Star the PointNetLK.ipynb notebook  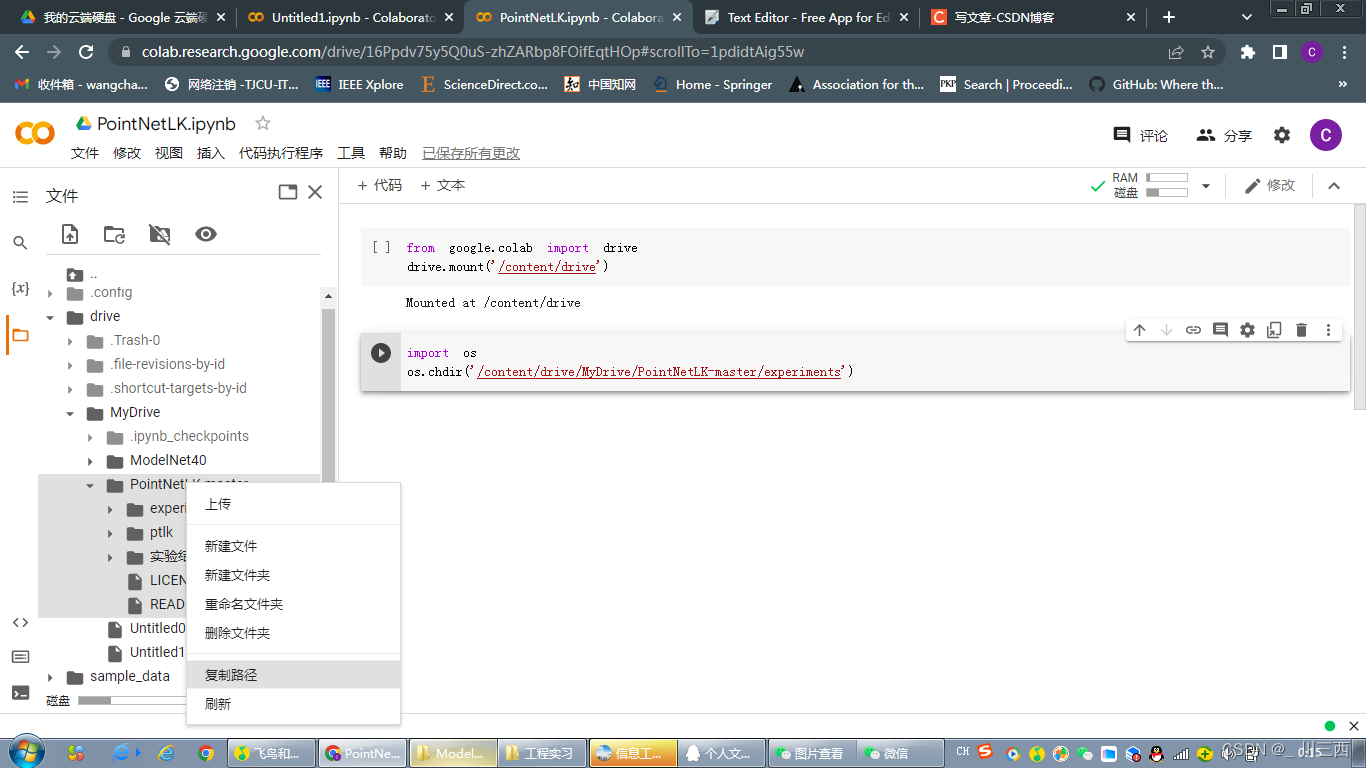pos(263,123)
